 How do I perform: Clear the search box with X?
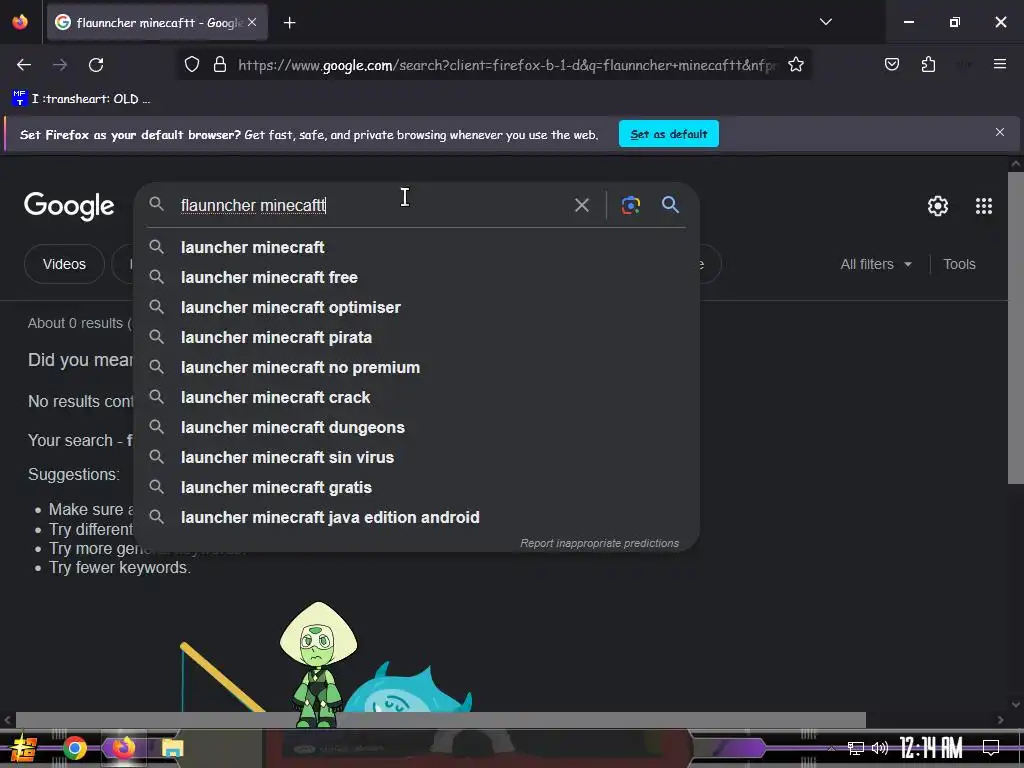tap(581, 205)
